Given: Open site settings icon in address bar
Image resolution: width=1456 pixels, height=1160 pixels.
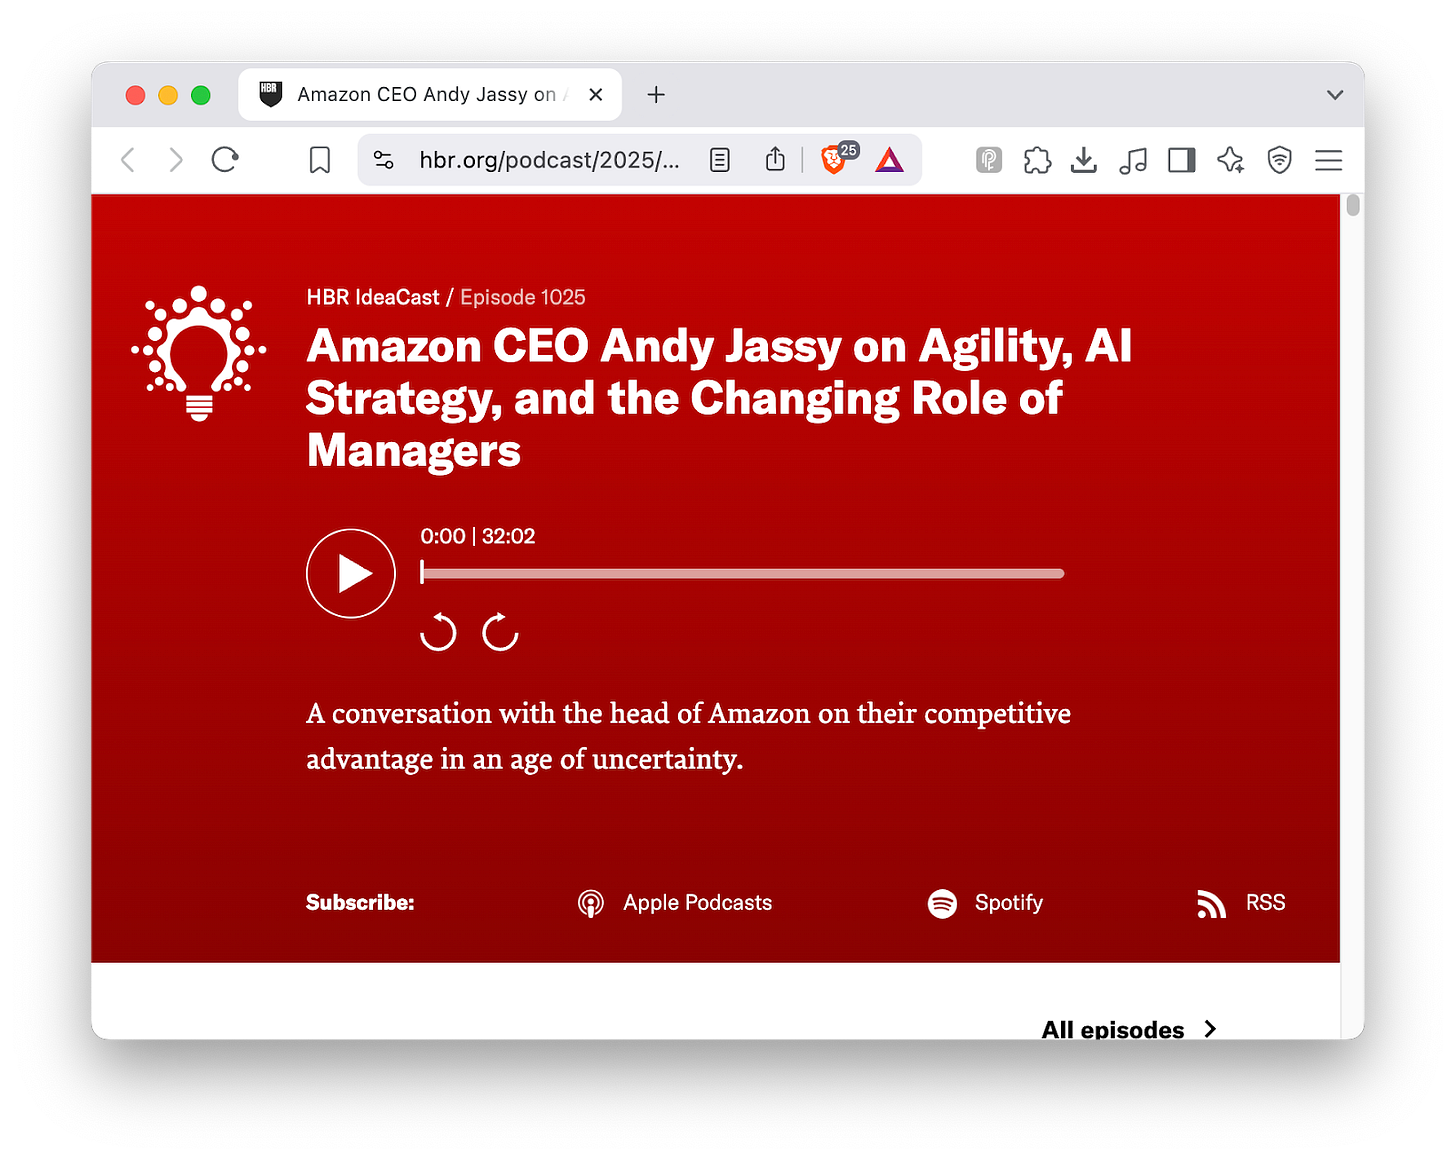Looking at the screenshot, I should point(383,160).
